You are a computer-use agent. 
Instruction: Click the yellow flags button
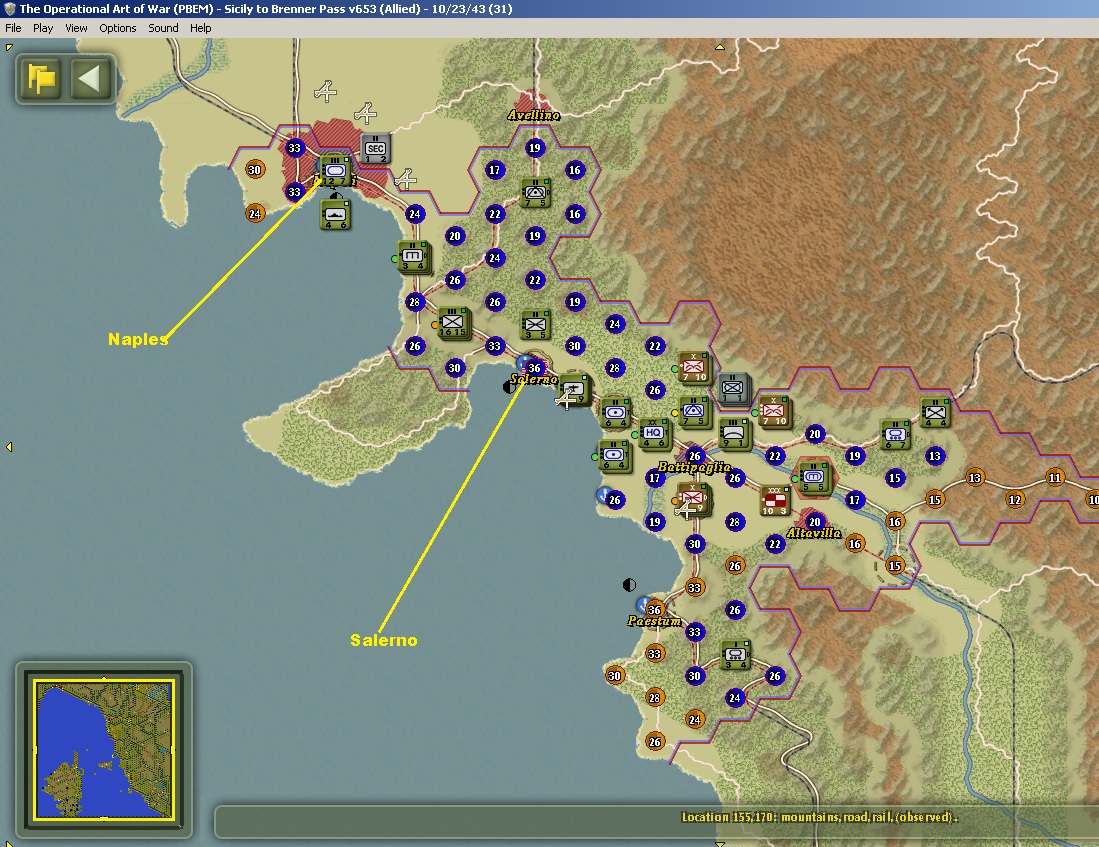42,79
